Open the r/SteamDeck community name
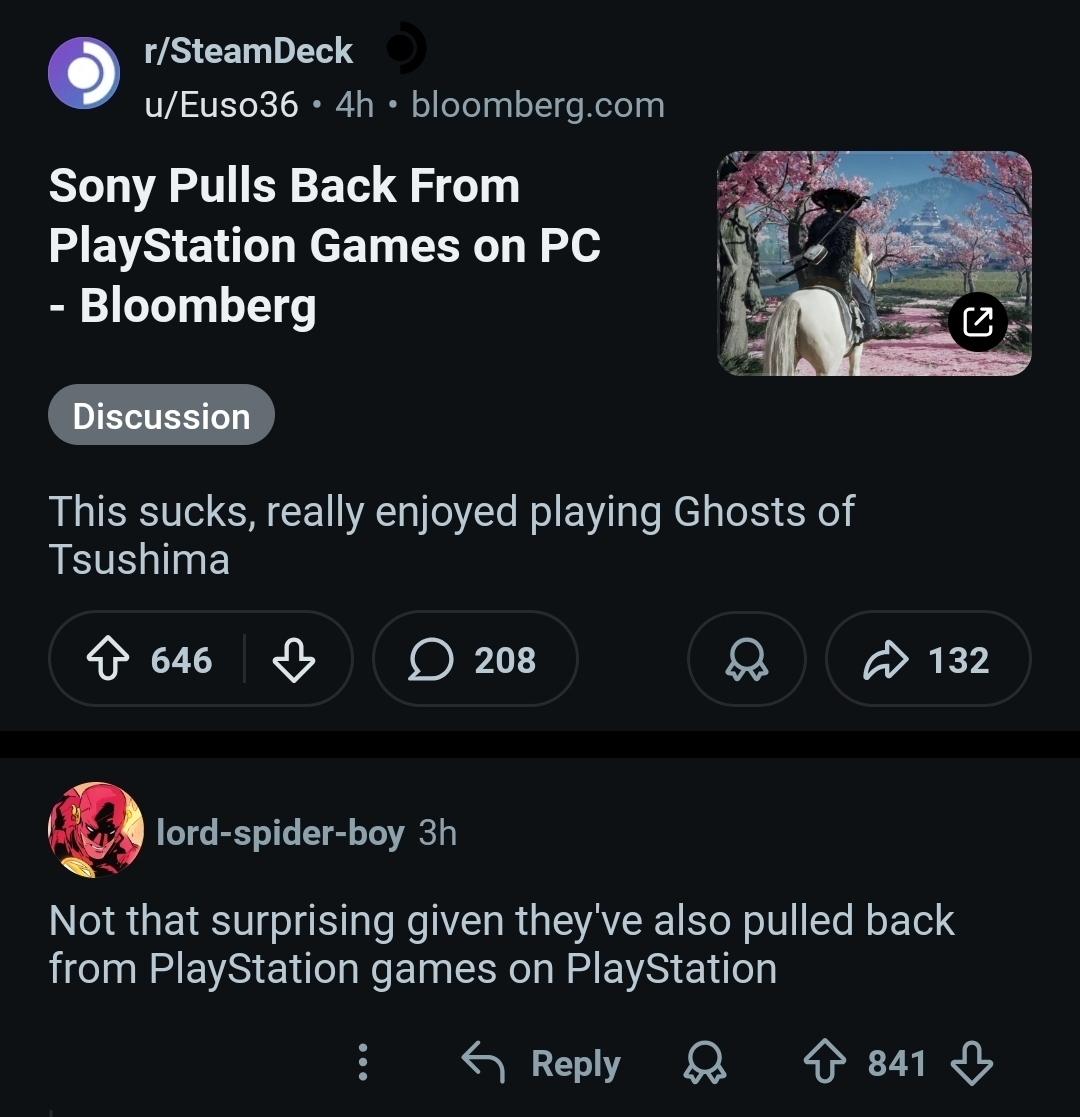This screenshot has height=1117, width=1080. (249, 51)
